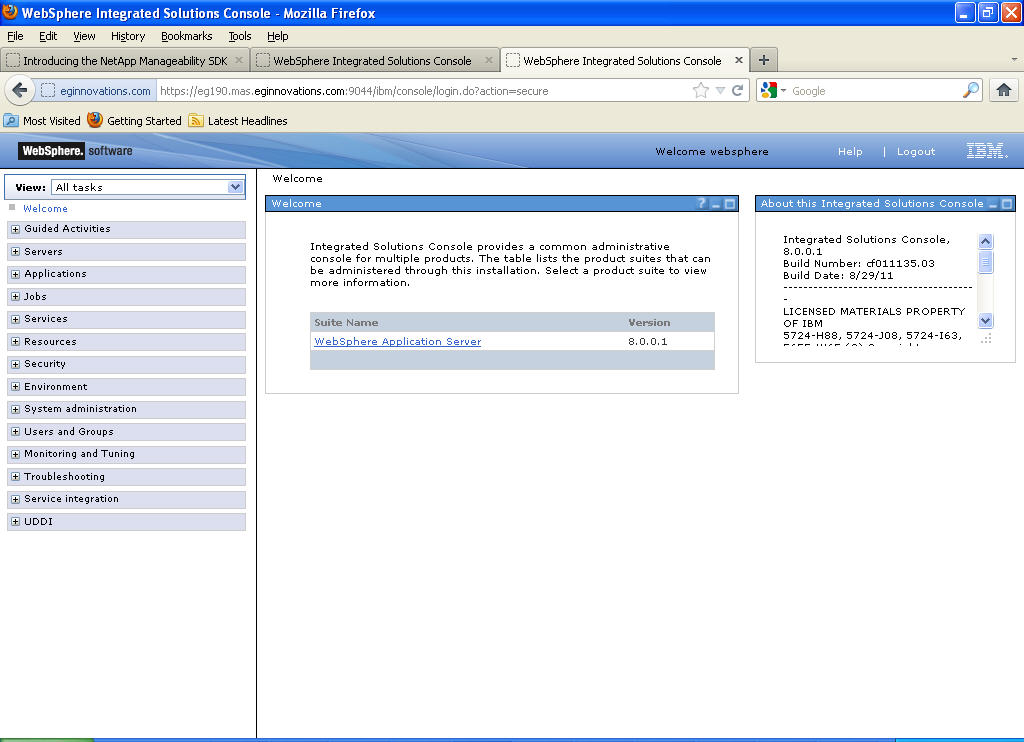Click the IBM logo in header
The width and height of the screenshot is (1024, 742).
click(x=986, y=151)
